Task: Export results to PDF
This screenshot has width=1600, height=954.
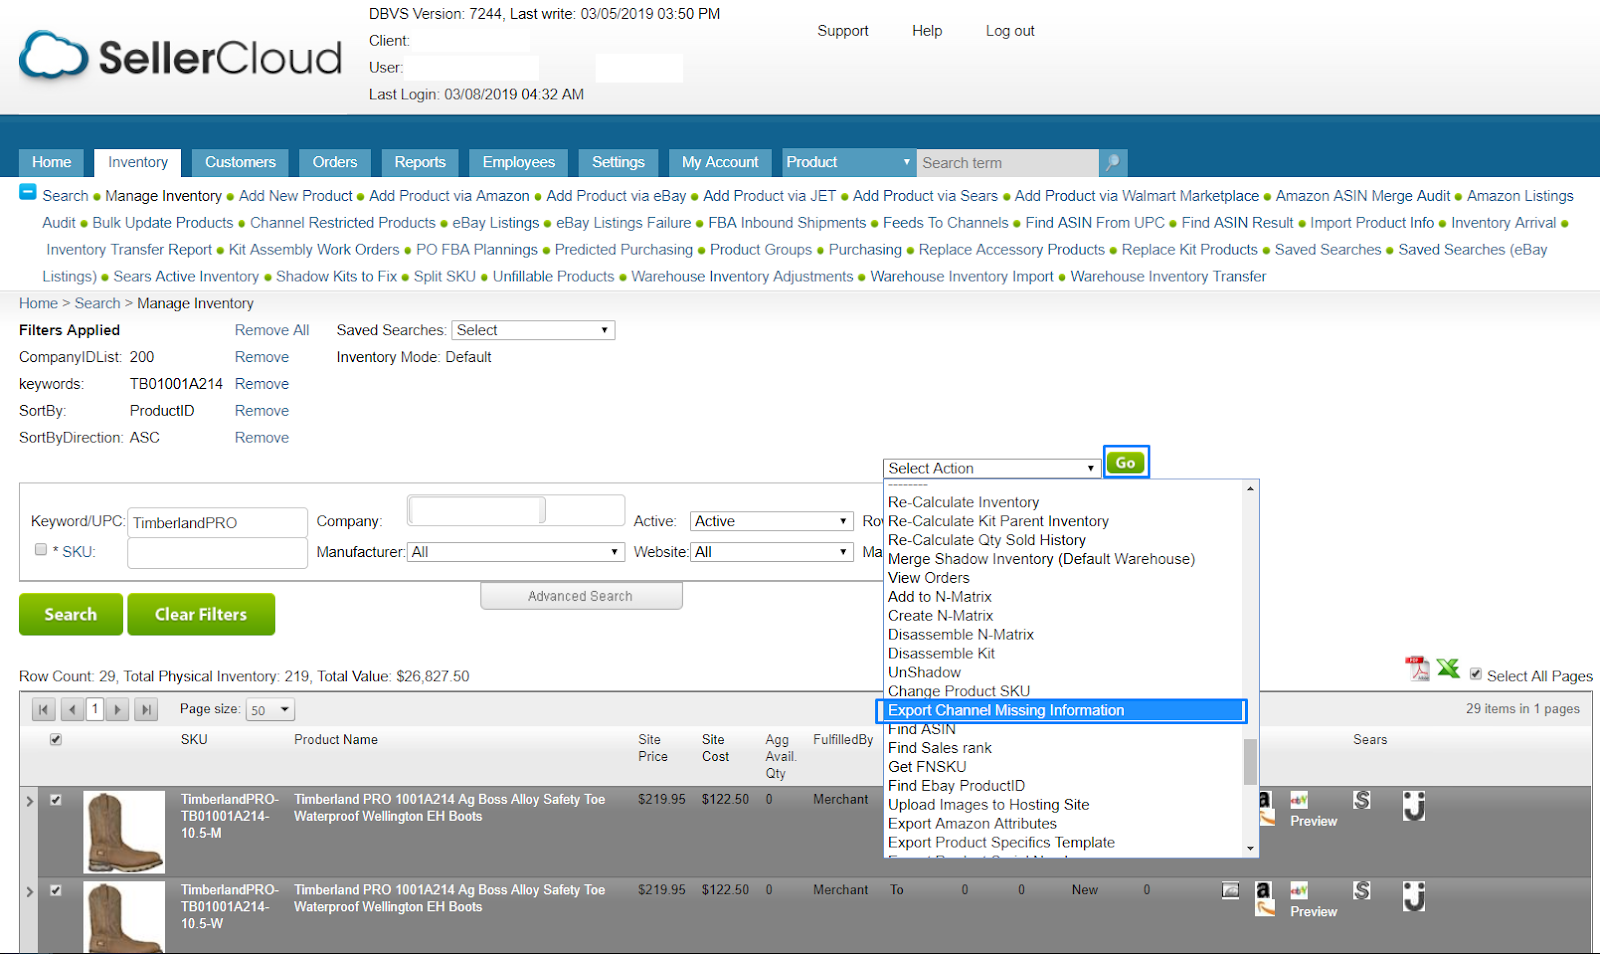Action: pyautogui.click(x=1417, y=668)
